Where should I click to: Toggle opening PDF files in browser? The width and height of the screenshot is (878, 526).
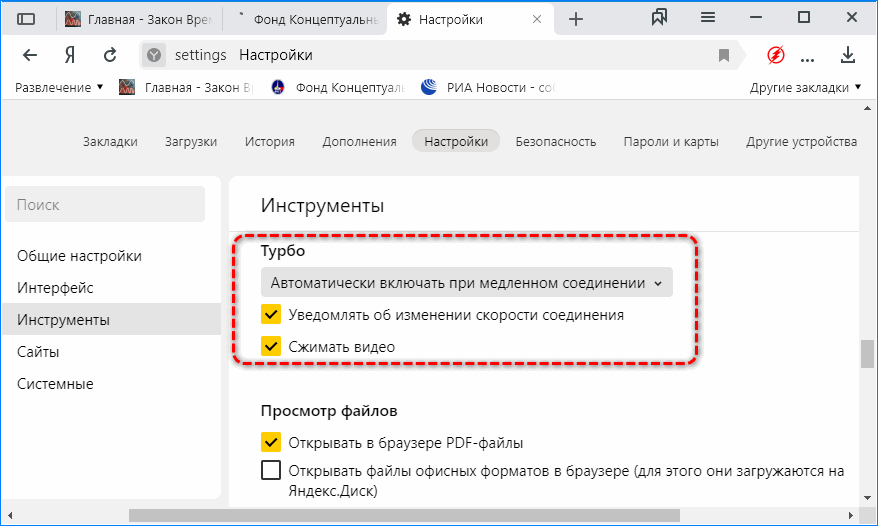point(271,442)
